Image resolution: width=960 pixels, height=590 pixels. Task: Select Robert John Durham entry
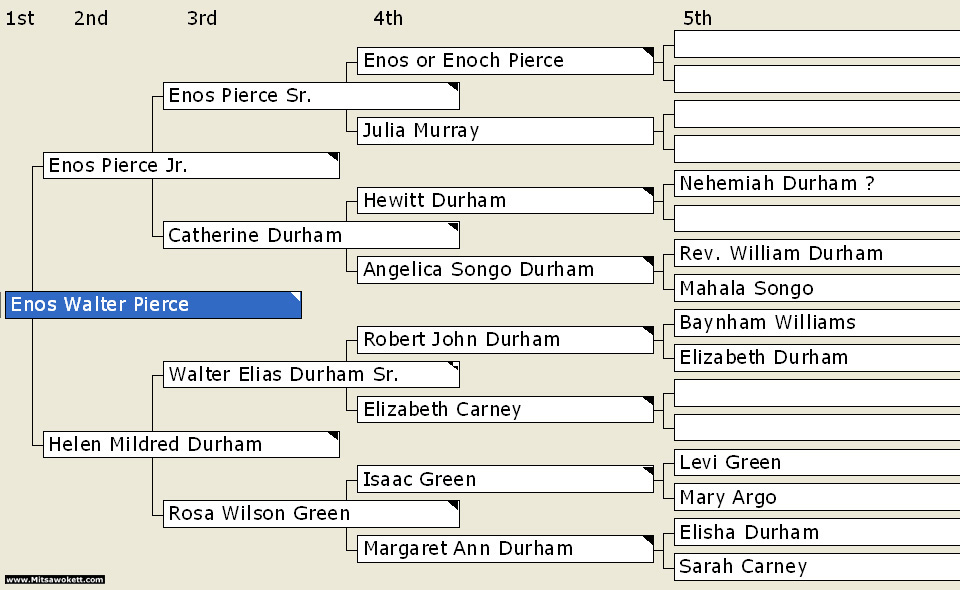[x=505, y=340]
